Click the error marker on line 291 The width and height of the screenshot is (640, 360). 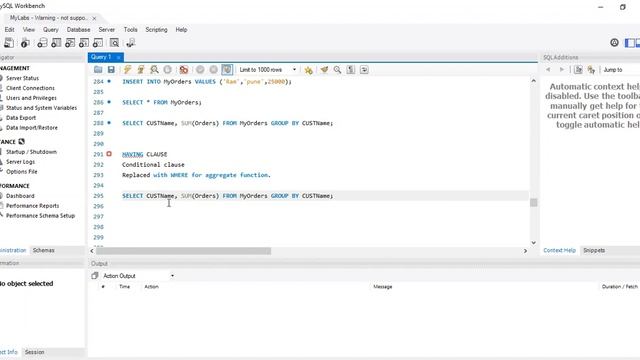coord(109,154)
